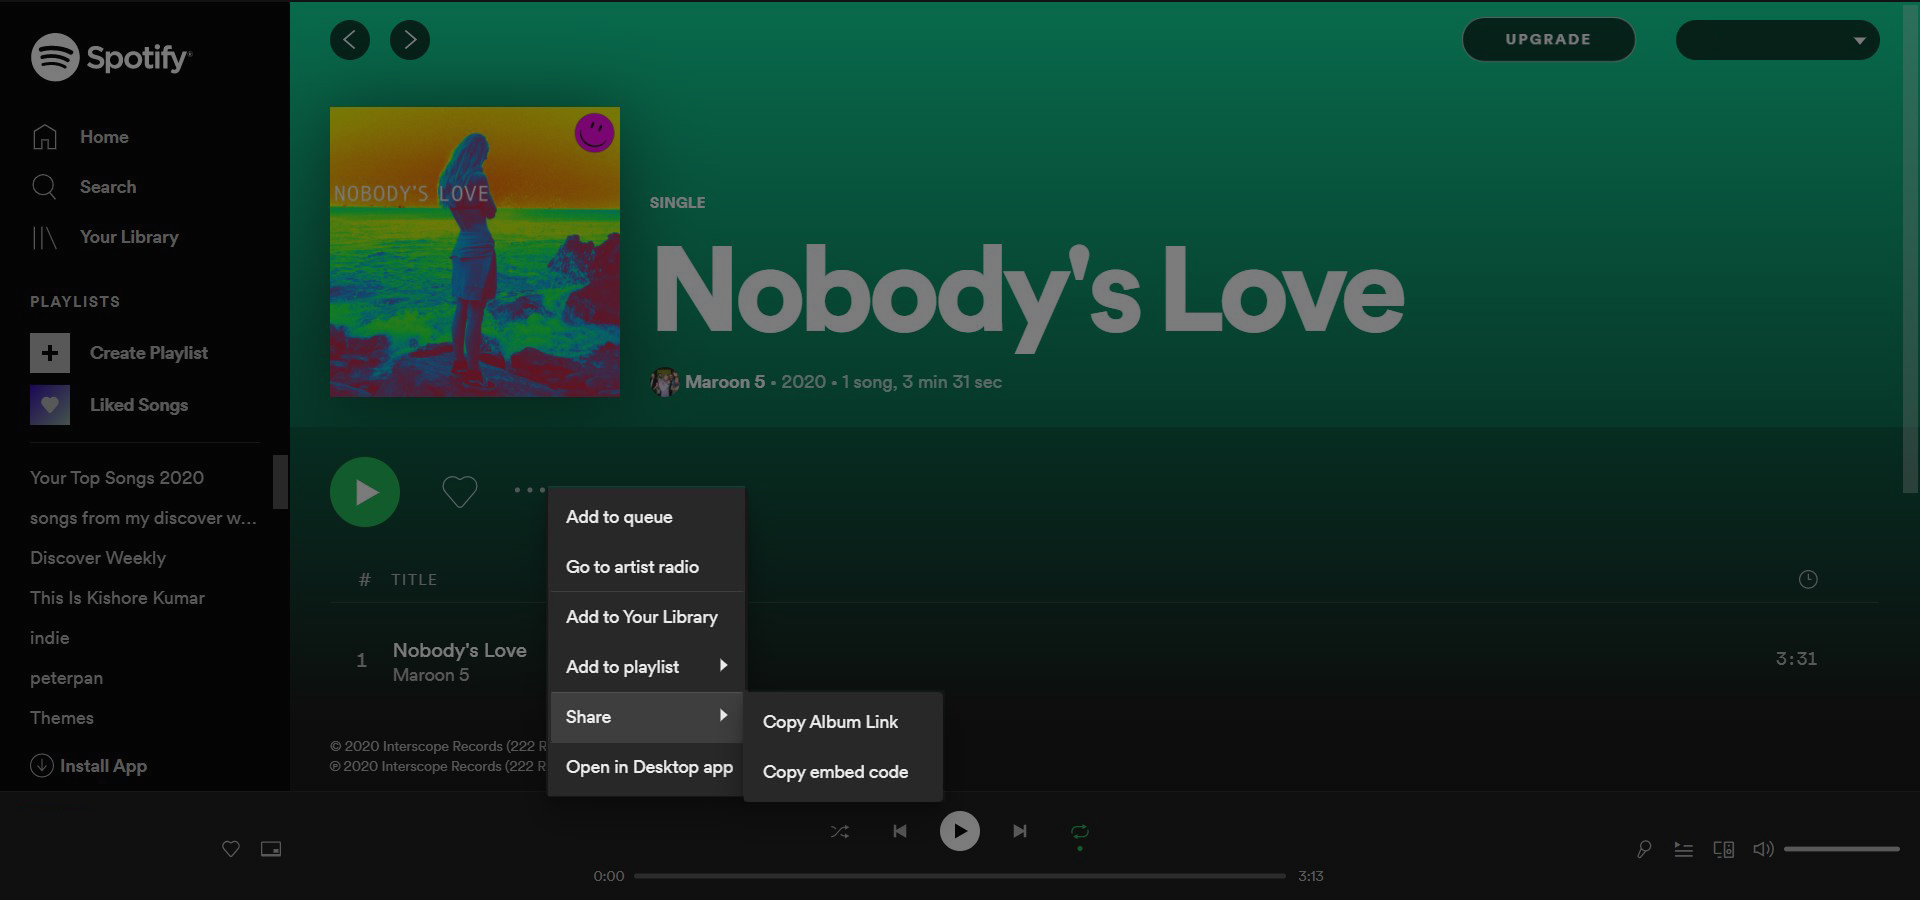1920x900 pixels.
Task: Click Maroon 5 under the track title
Action: [431, 675]
